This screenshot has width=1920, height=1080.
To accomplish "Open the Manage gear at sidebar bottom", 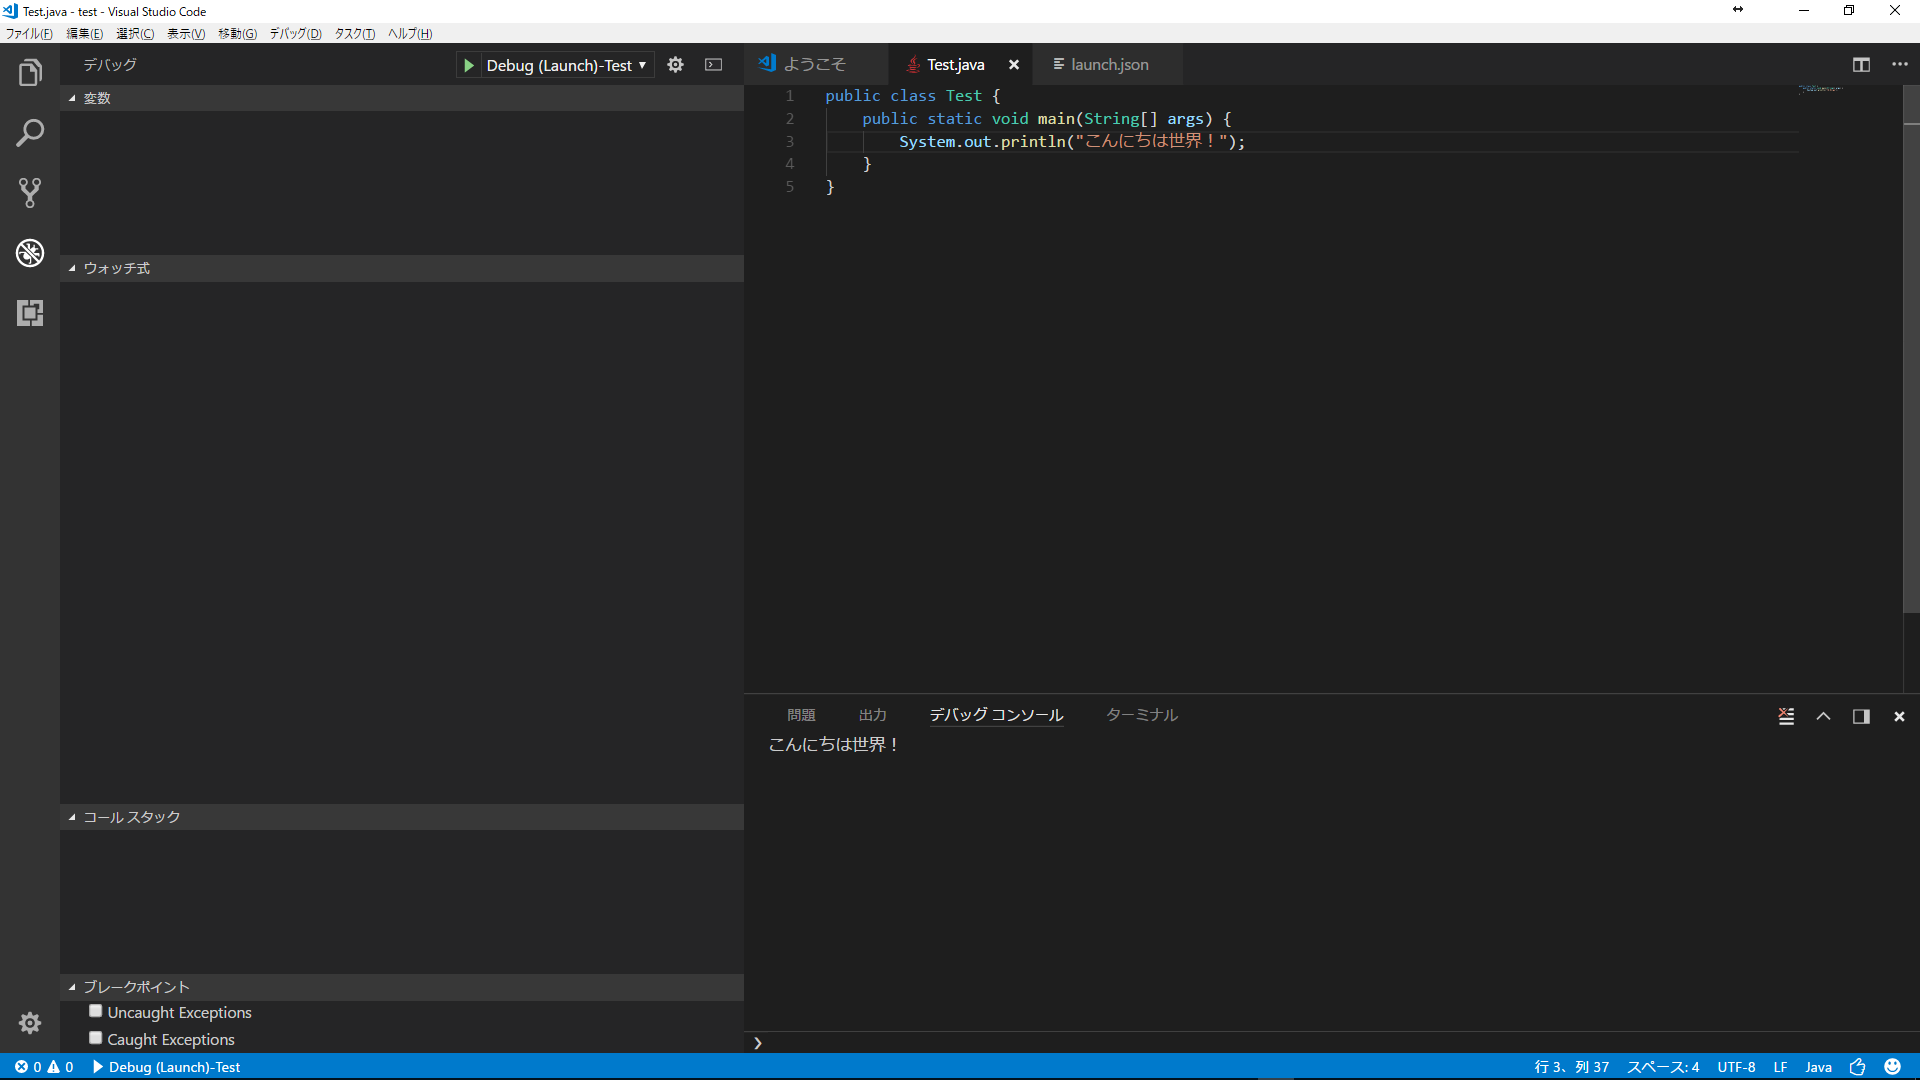I will (30, 1023).
